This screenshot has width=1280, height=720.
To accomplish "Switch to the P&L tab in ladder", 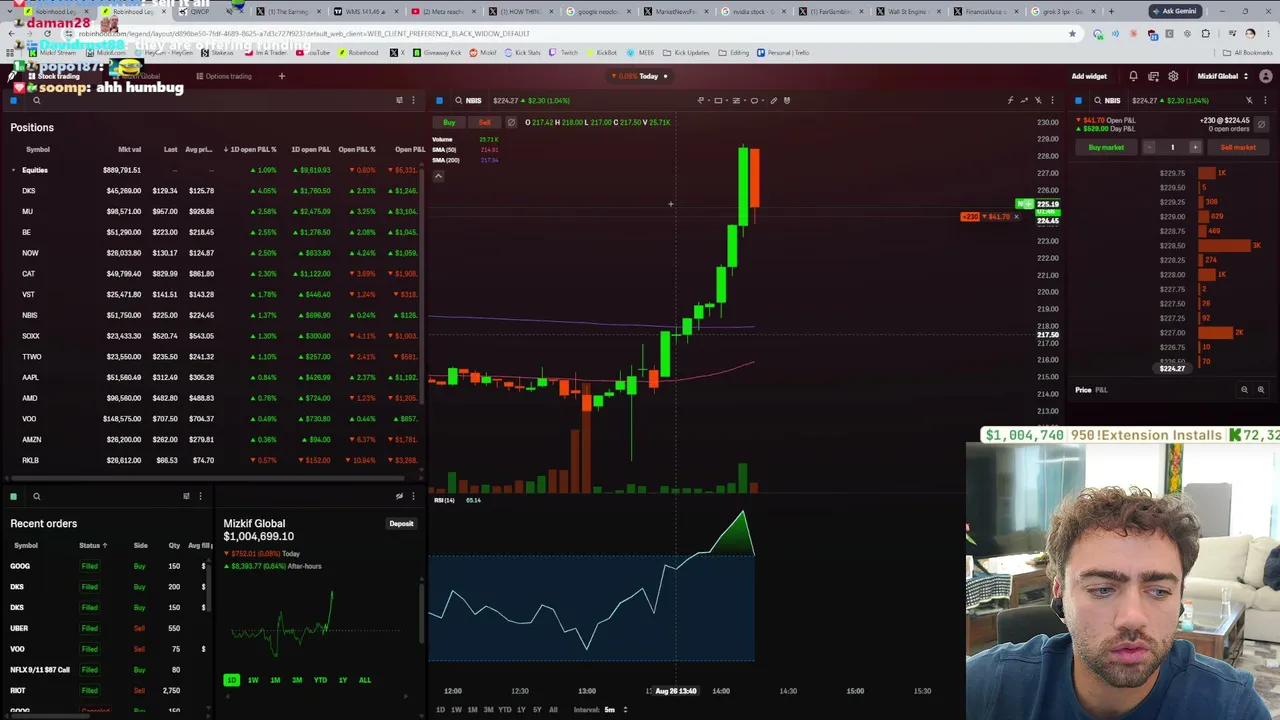I will click(x=1101, y=390).
